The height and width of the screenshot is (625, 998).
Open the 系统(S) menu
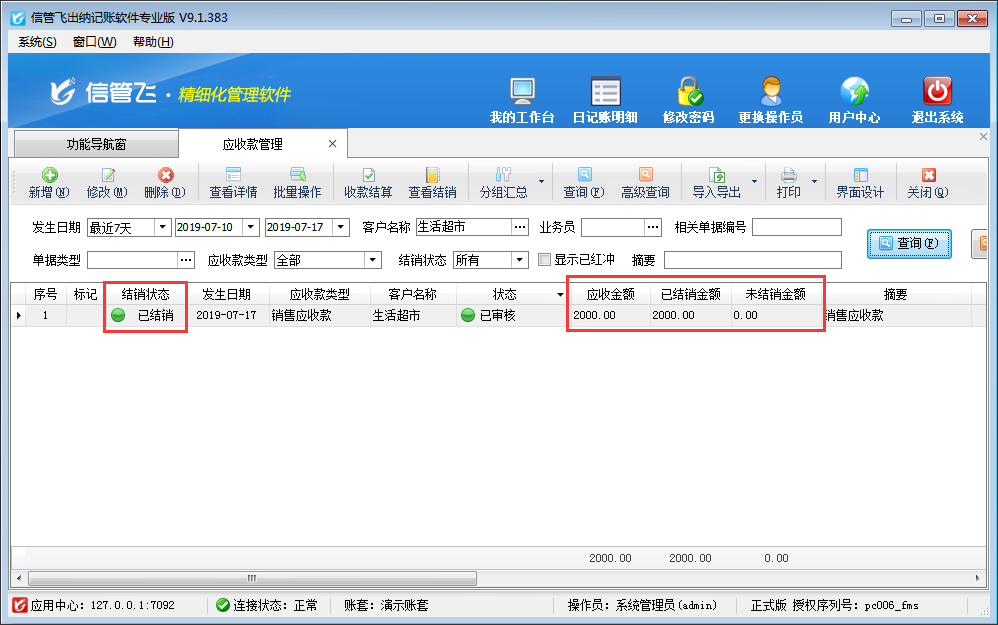[37, 42]
